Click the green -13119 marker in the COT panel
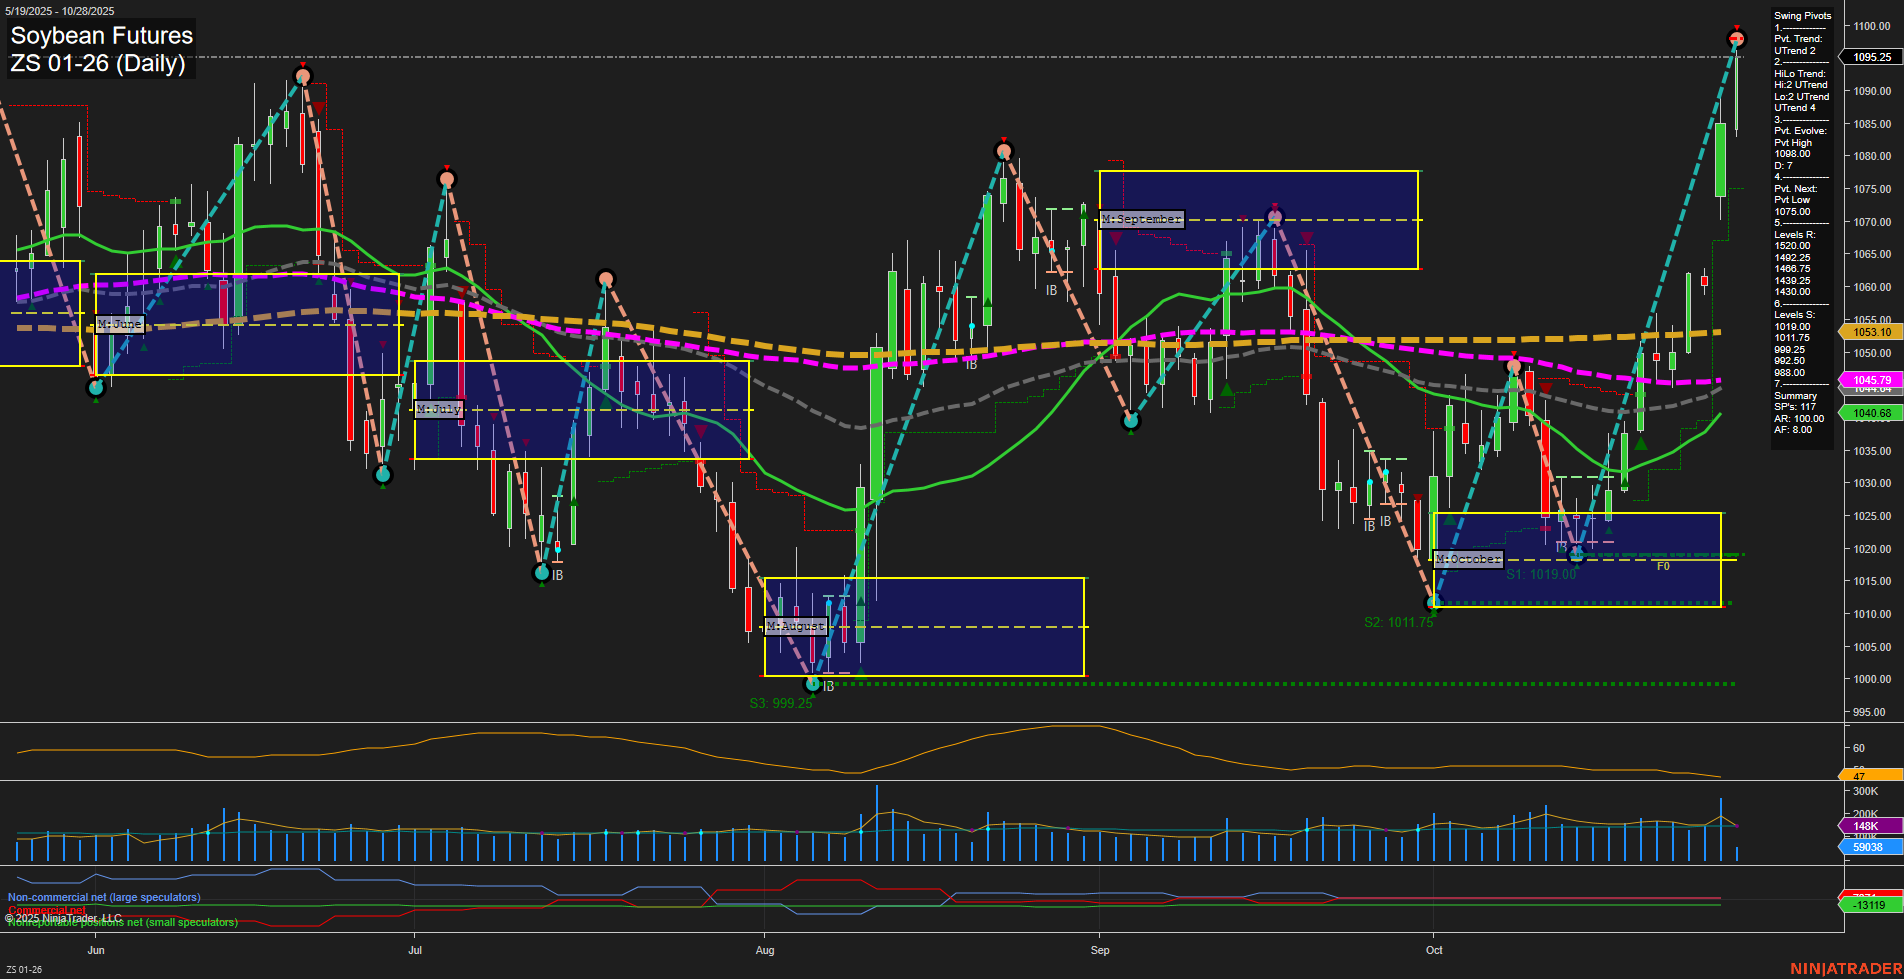This screenshot has height=979, width=1904. pyautogui.click(x=1869, y=905)
